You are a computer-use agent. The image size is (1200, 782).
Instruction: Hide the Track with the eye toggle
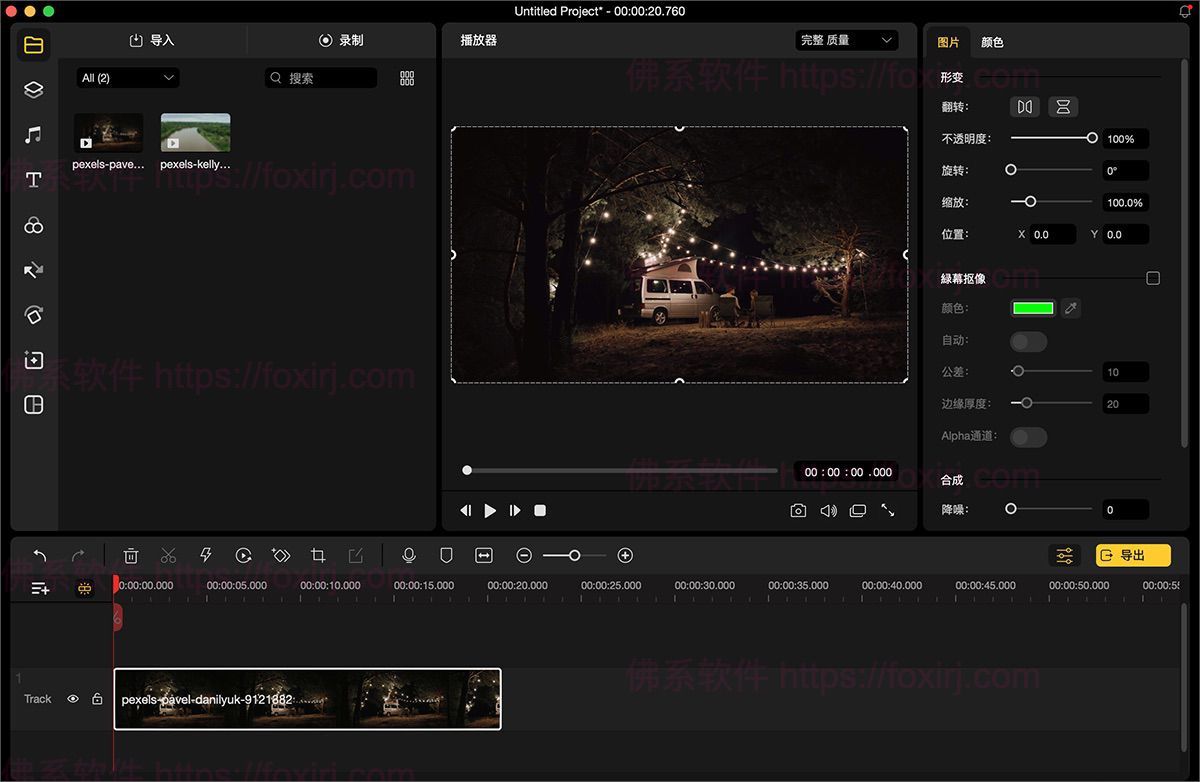72,698
